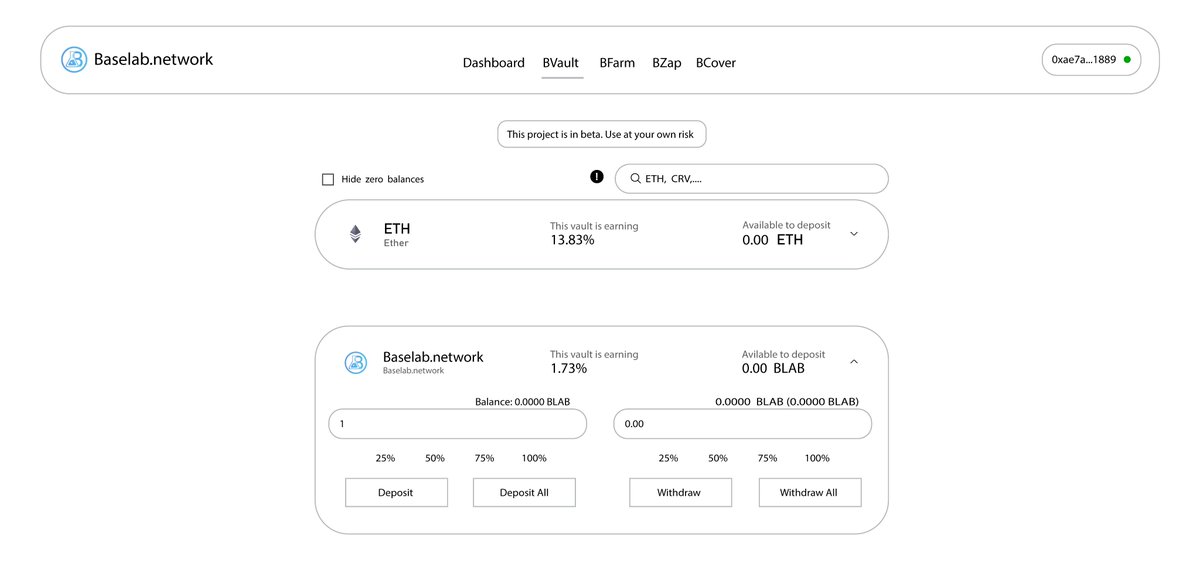Click 0.0000 BLAB (0.0000 BLAB) text

coord(787,401)
